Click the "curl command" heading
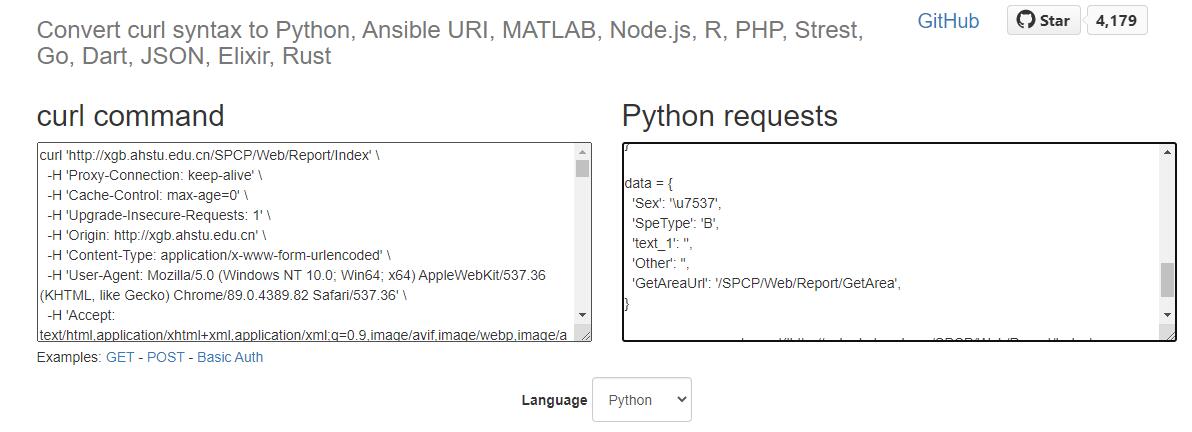Image resolution: width=1192 pixels, height=432 pixels. (x=130, y=116)
